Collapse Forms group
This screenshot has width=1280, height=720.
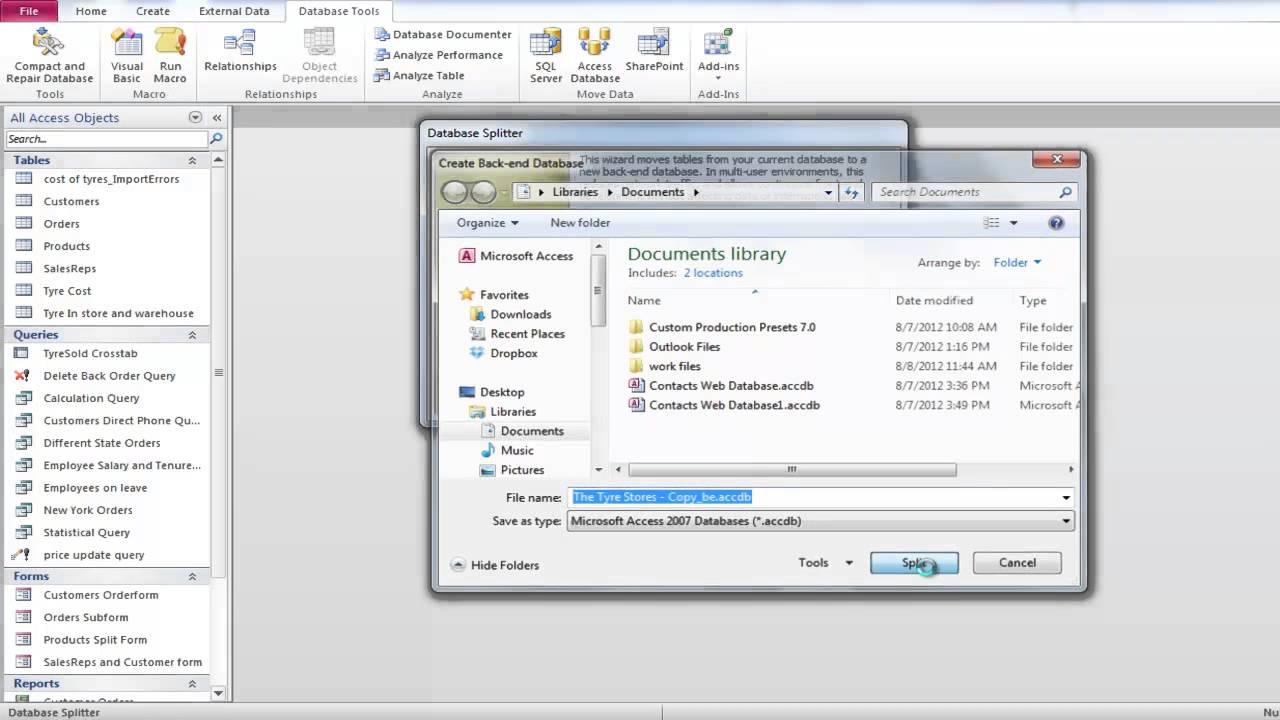tap(192, 576)
